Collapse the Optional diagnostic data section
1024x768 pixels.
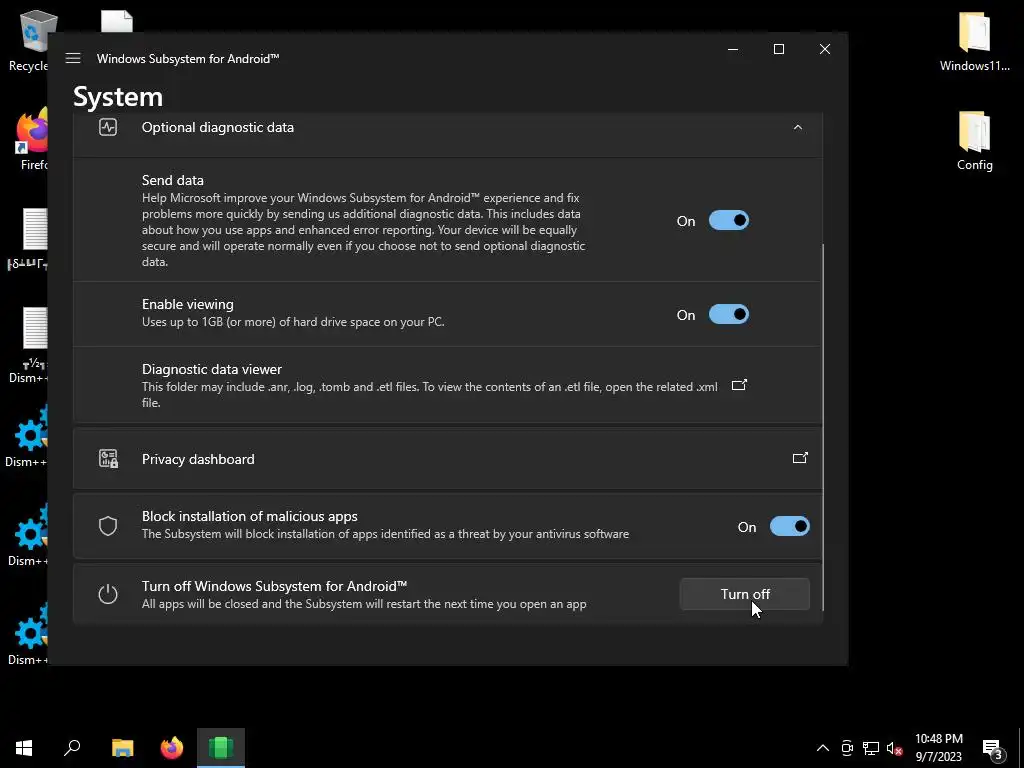(797, 127)
